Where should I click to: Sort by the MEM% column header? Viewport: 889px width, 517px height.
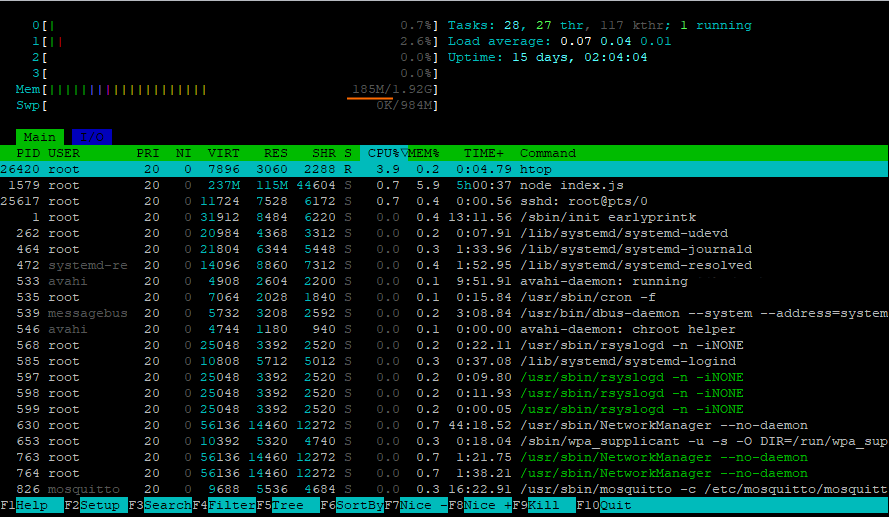(x=424, y=153)
